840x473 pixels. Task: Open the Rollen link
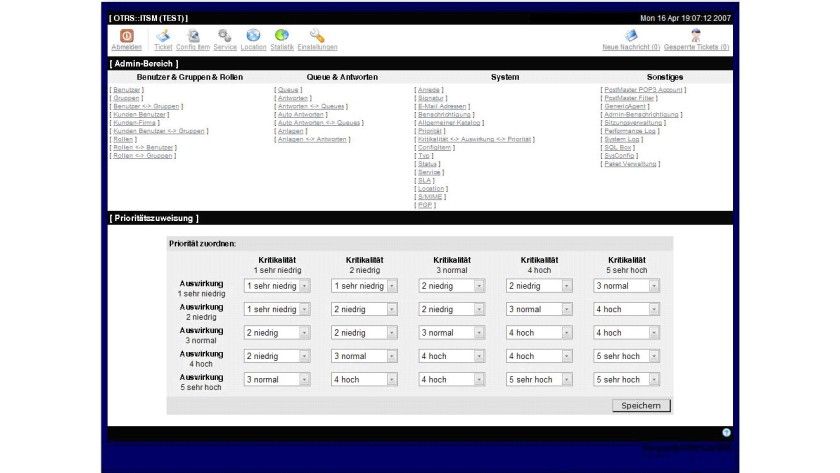123,139
